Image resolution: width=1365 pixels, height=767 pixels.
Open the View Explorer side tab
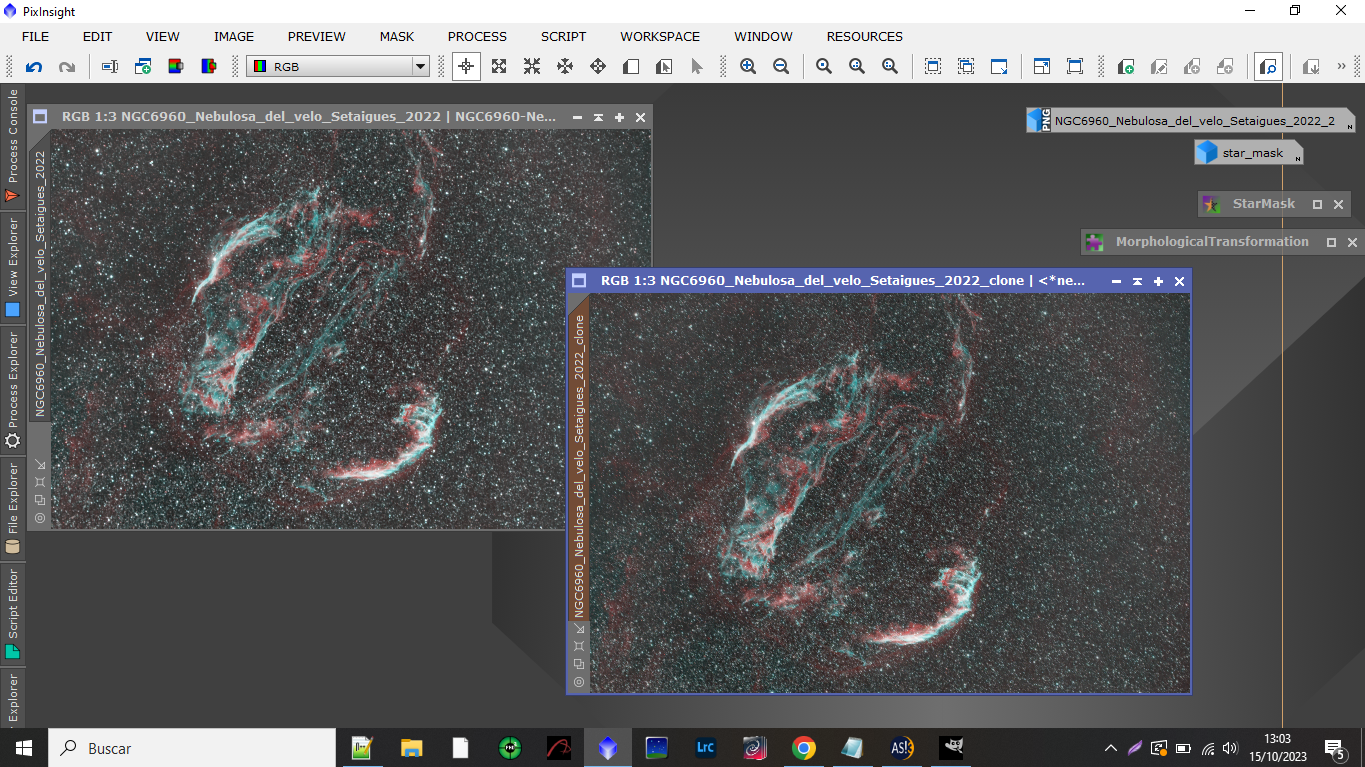tap(12, 267)
